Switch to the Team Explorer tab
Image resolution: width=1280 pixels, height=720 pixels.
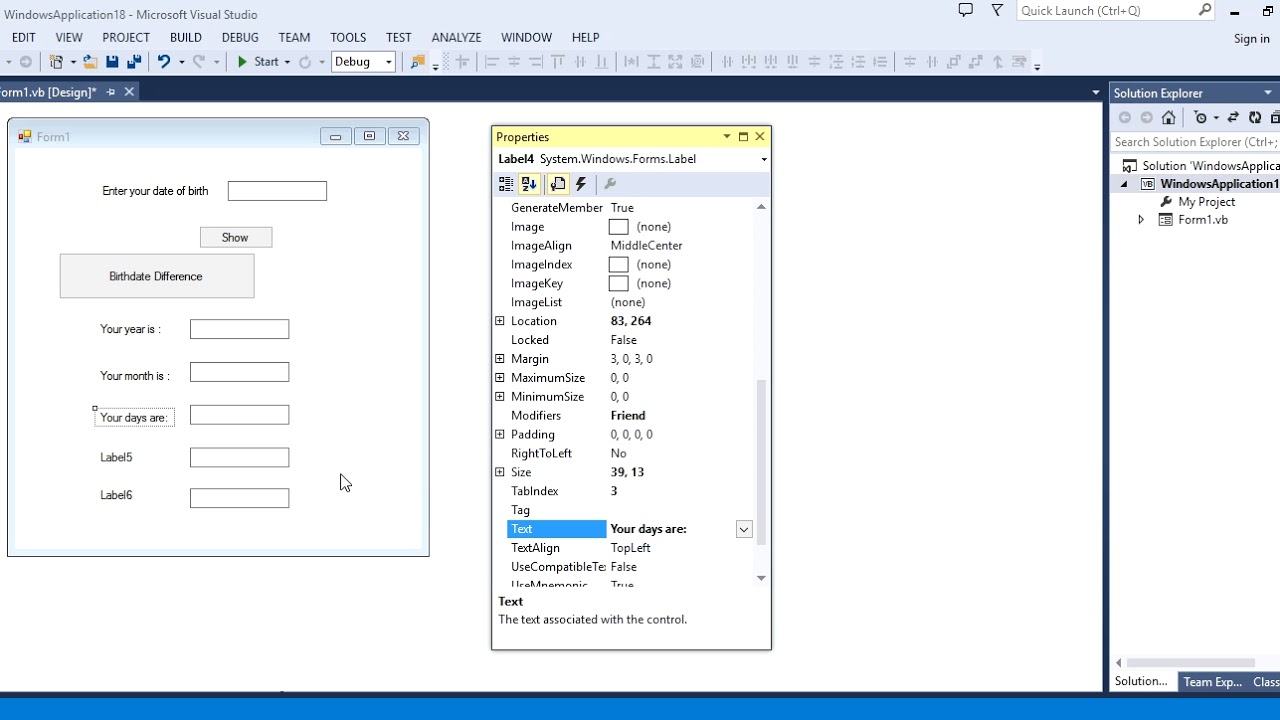point(1212,682)
